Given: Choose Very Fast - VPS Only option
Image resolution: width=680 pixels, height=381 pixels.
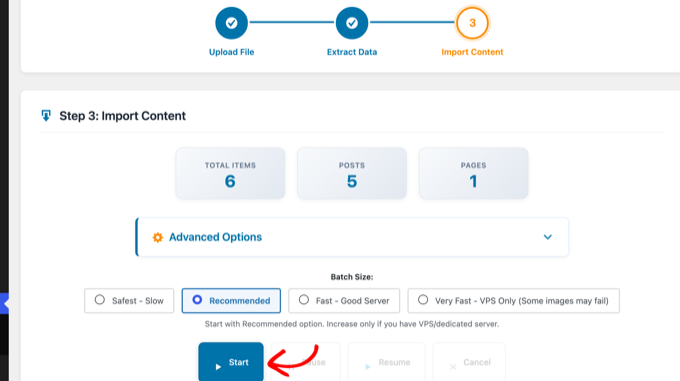Looking at the screenshot, I should (513, 301).
